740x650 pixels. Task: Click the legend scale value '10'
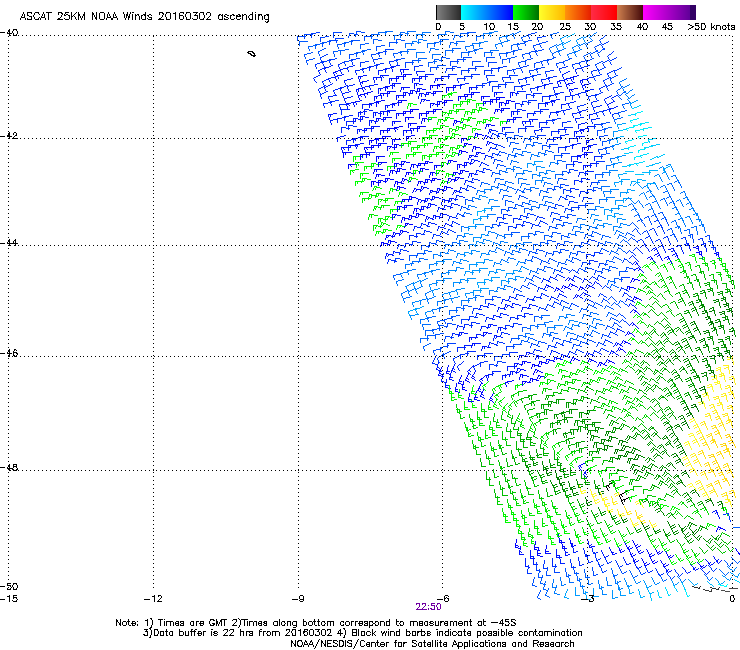coord(489,27)
